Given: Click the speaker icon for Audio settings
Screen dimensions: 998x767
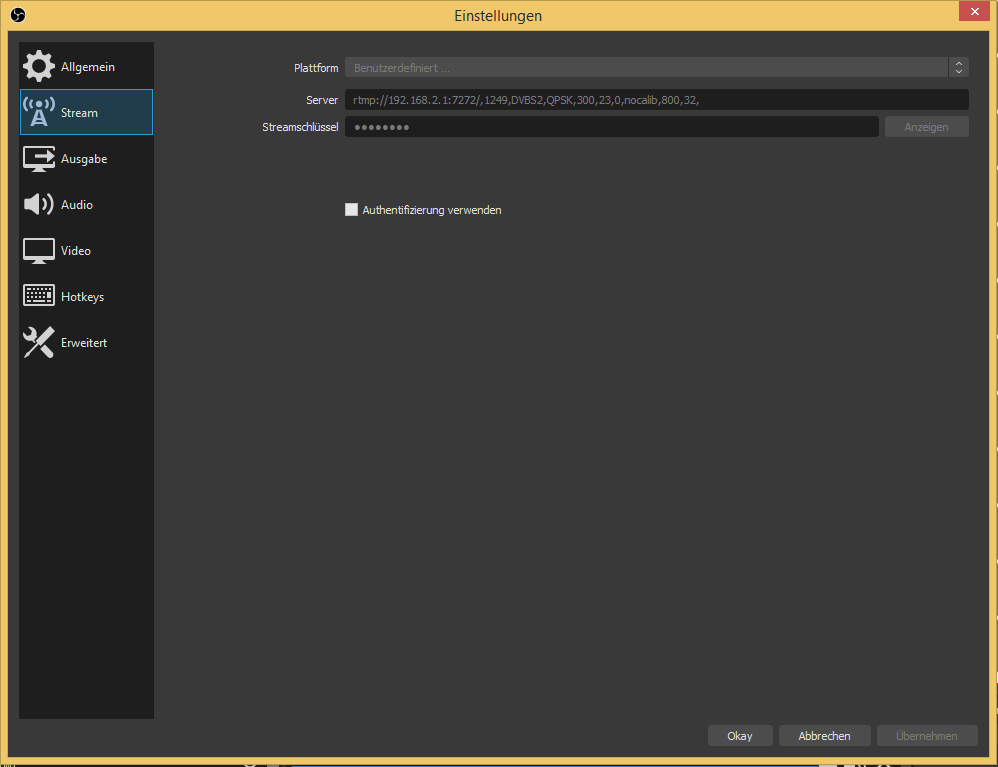Looking at the screenshot, I should coord(39,205).
